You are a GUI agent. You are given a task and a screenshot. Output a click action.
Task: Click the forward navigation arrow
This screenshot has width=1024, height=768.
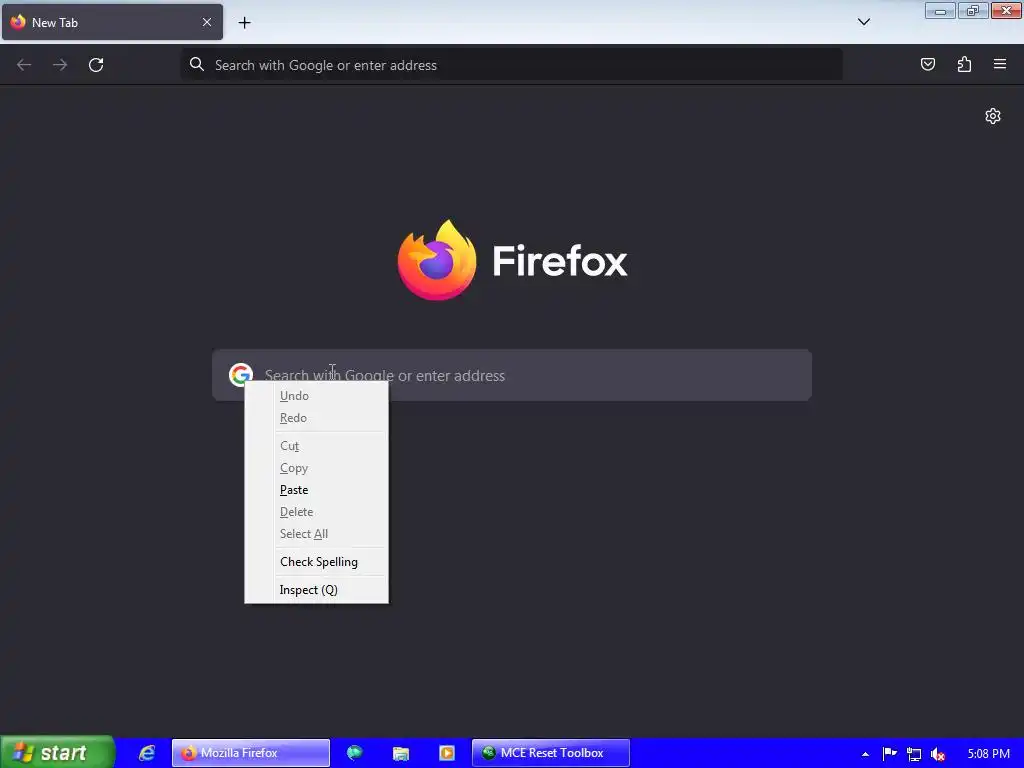(x=60, y=65)
